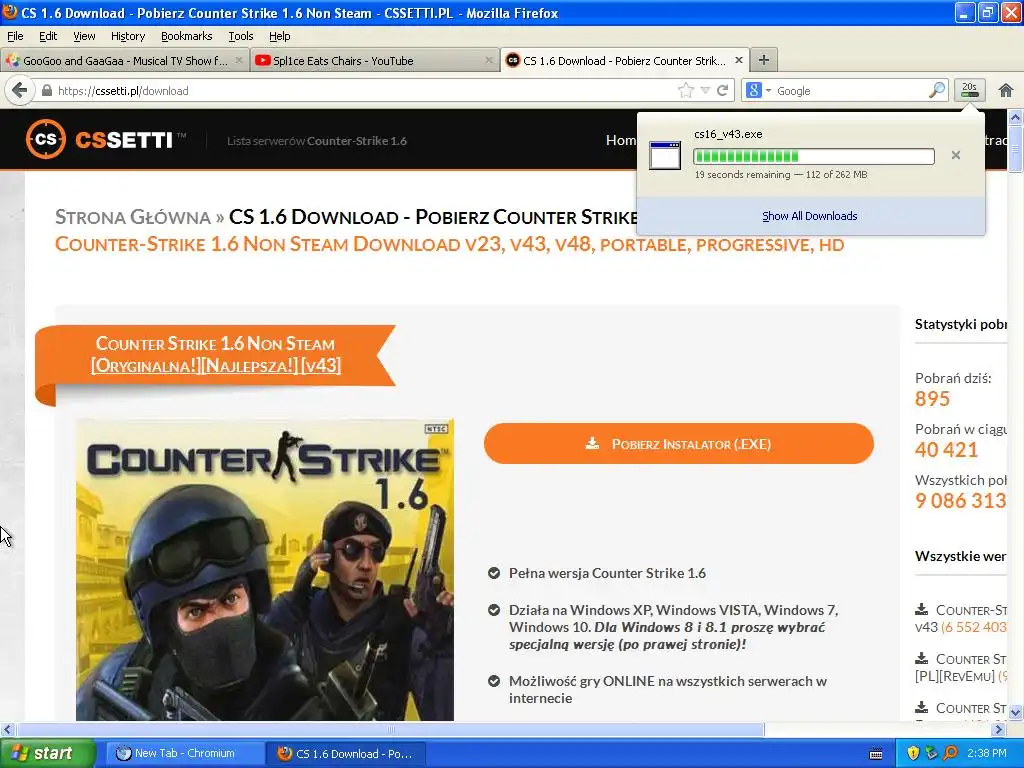Click the bookmark star icon in address bar
Screen dimensions: 1024x768
pyautogui.click(x=686, y=90)
